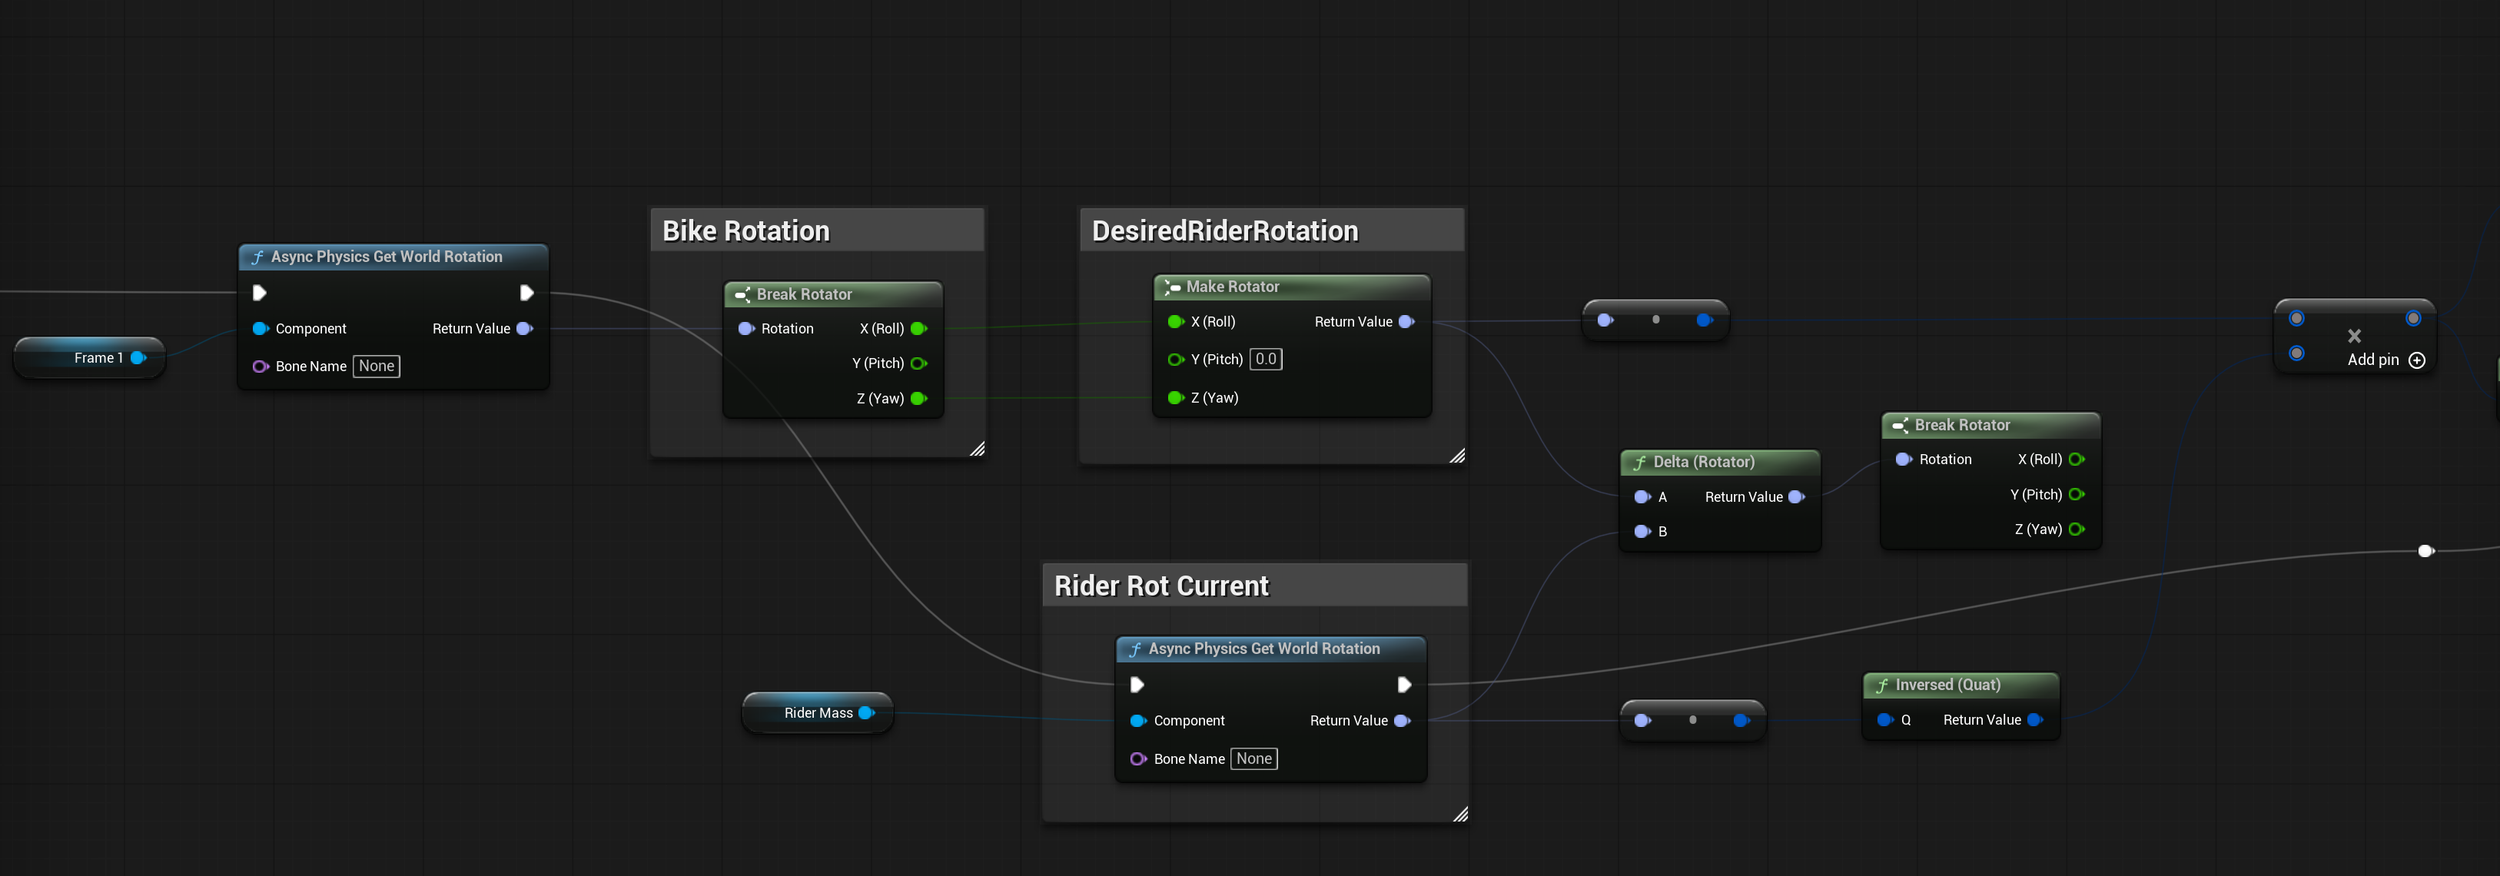Click the Make Rotator node header
2500x876 pixels.
point(1292,287)
